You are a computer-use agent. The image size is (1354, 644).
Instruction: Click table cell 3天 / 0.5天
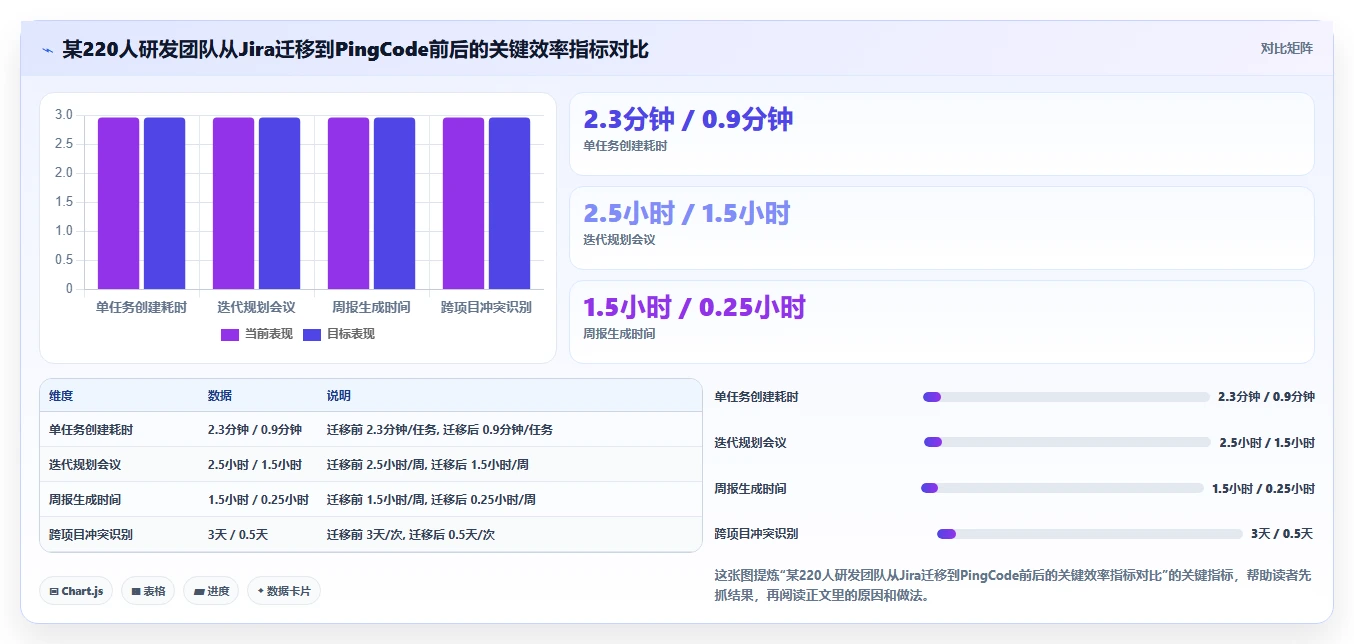pos(238,535)
